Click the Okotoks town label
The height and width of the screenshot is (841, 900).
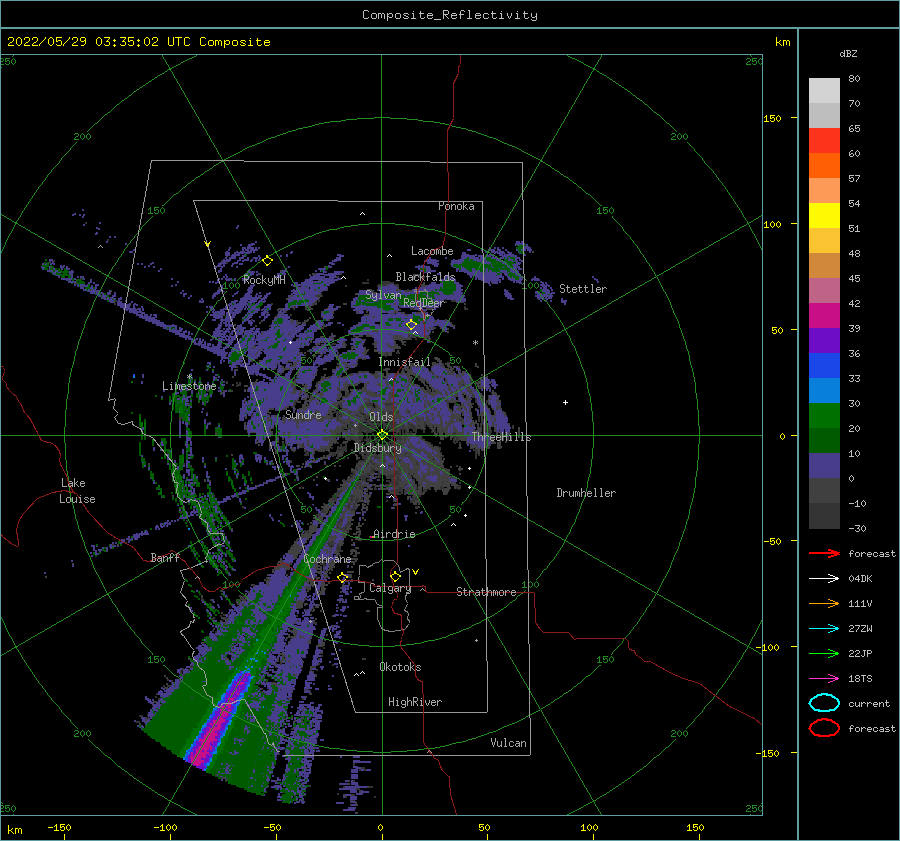click(x=400, y=667)
